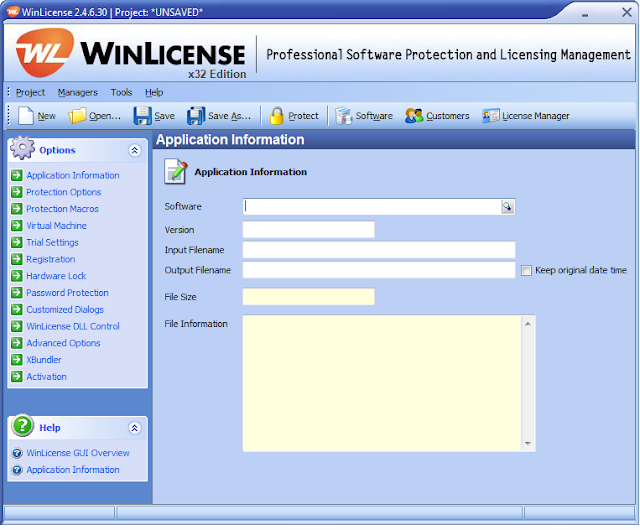Click green arrow icon beside Advanced Options
The width and height of the screenshot is (640, 530).
click(x=17, y=343)
